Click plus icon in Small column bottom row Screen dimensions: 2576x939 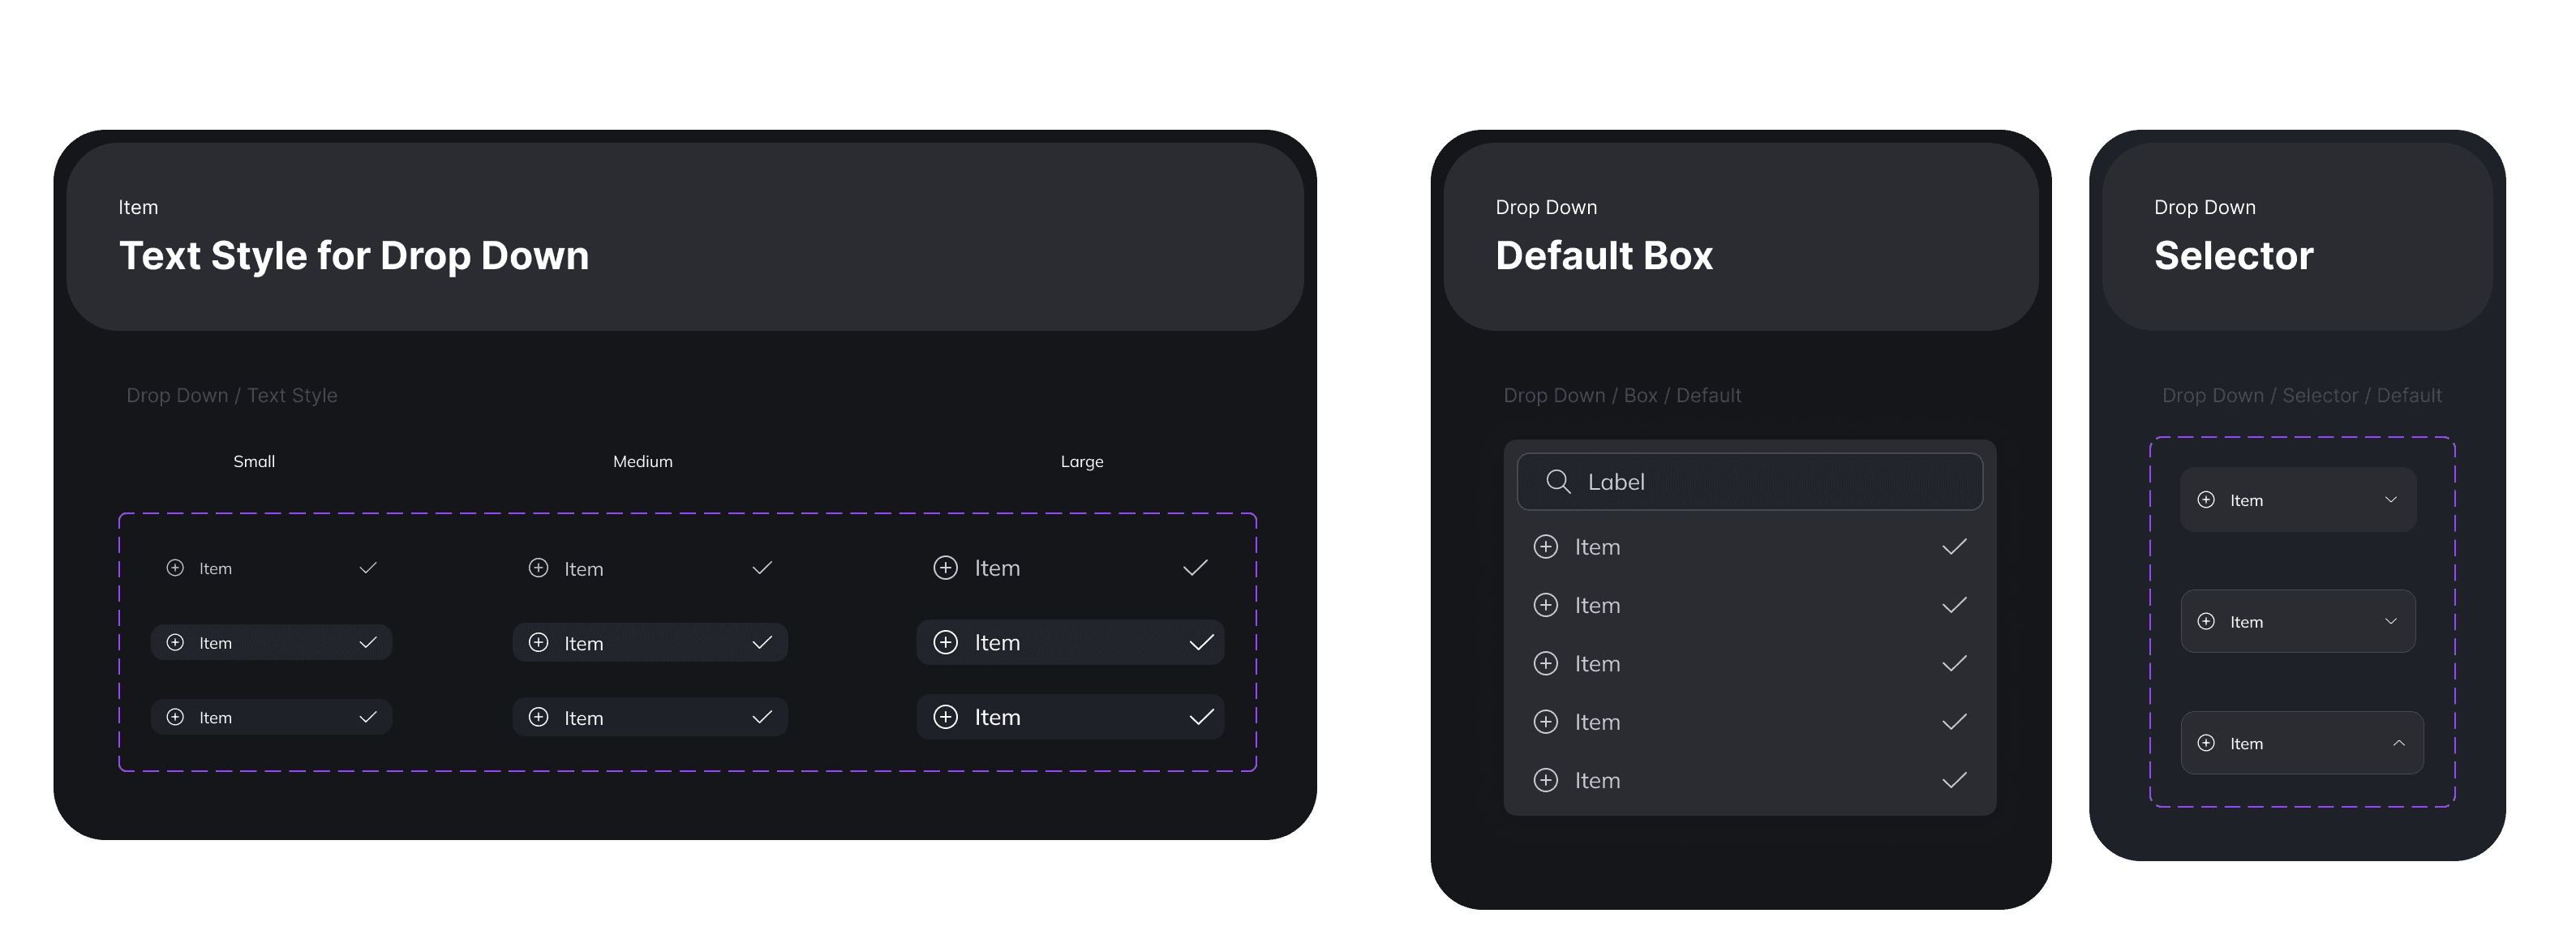[x=175, y=717]
